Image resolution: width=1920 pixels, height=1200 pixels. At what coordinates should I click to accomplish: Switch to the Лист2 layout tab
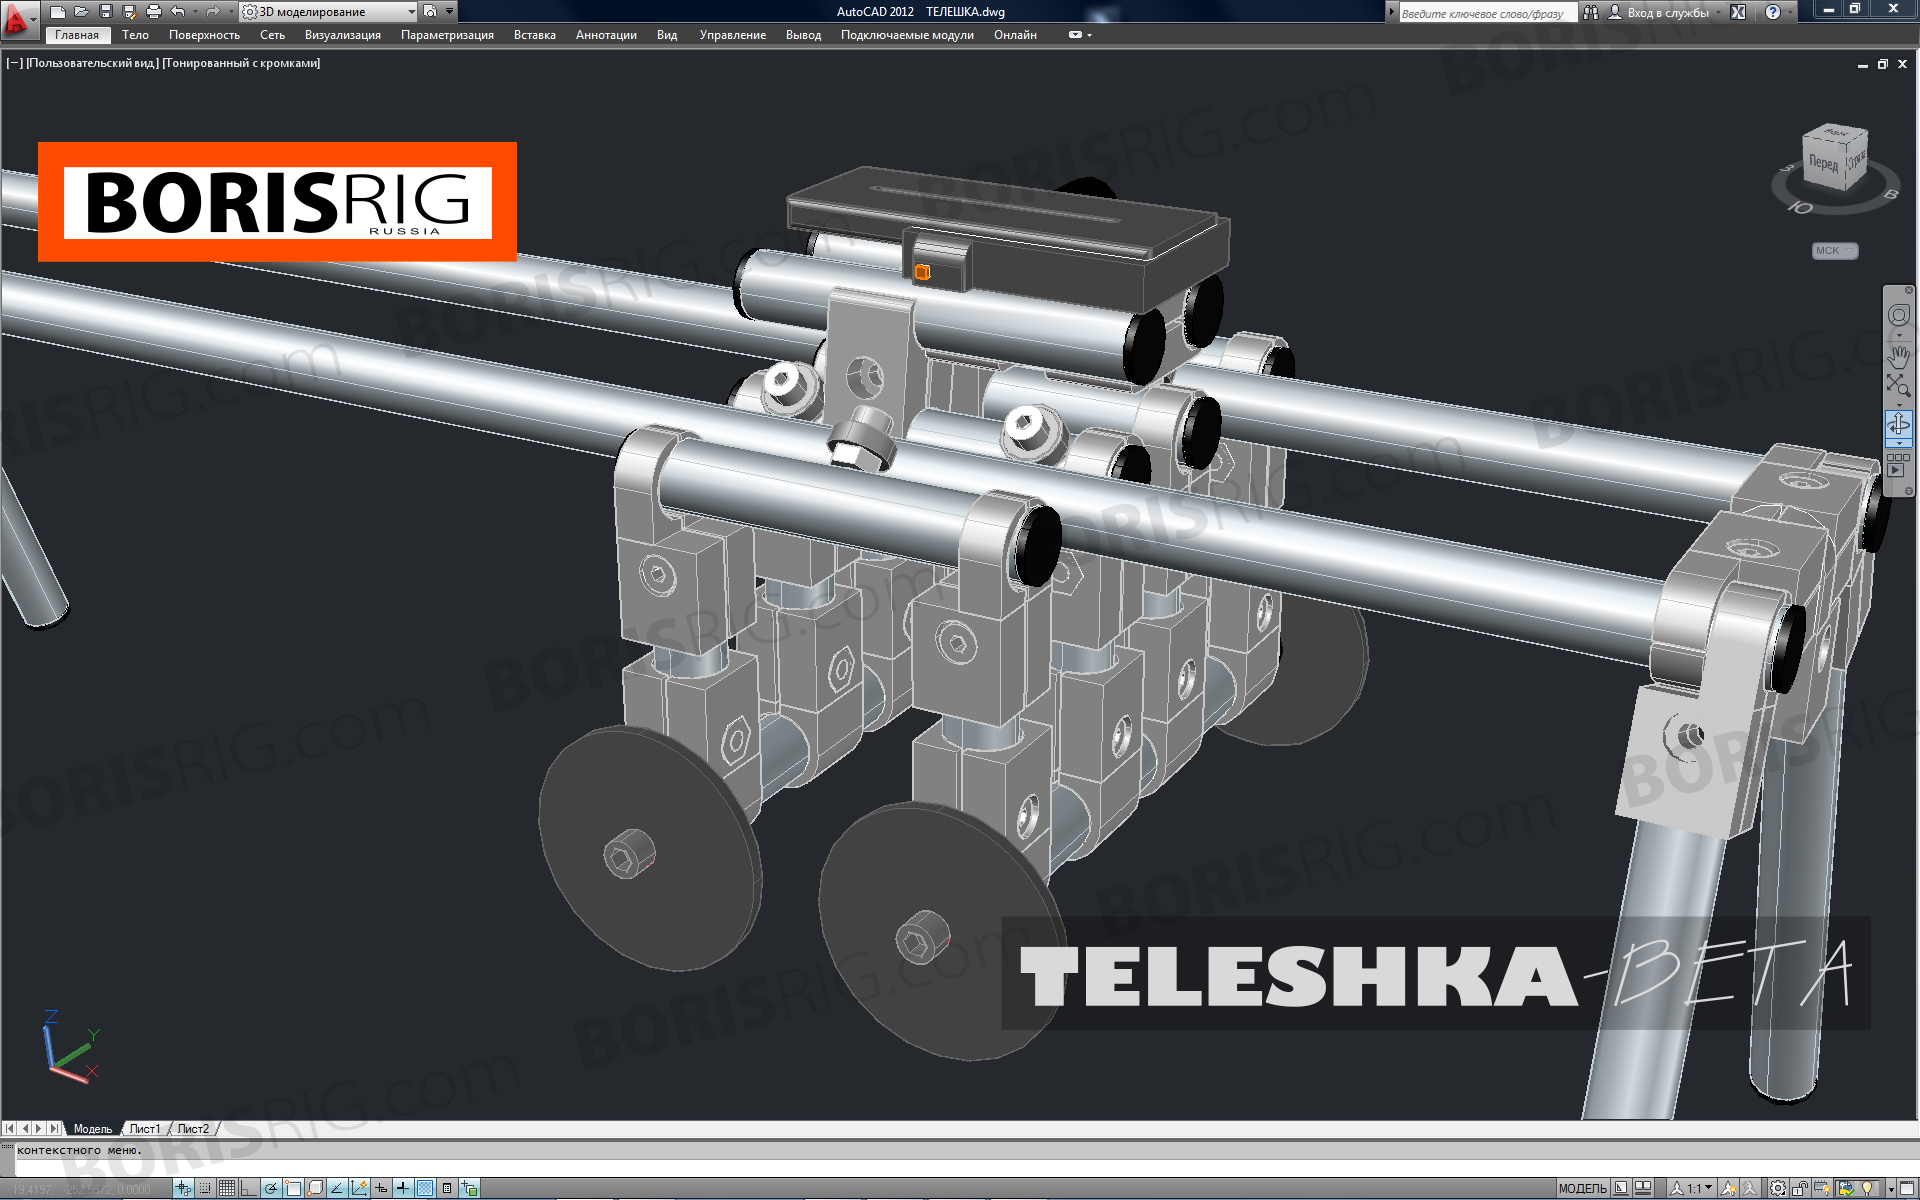tap(194, 1129)
